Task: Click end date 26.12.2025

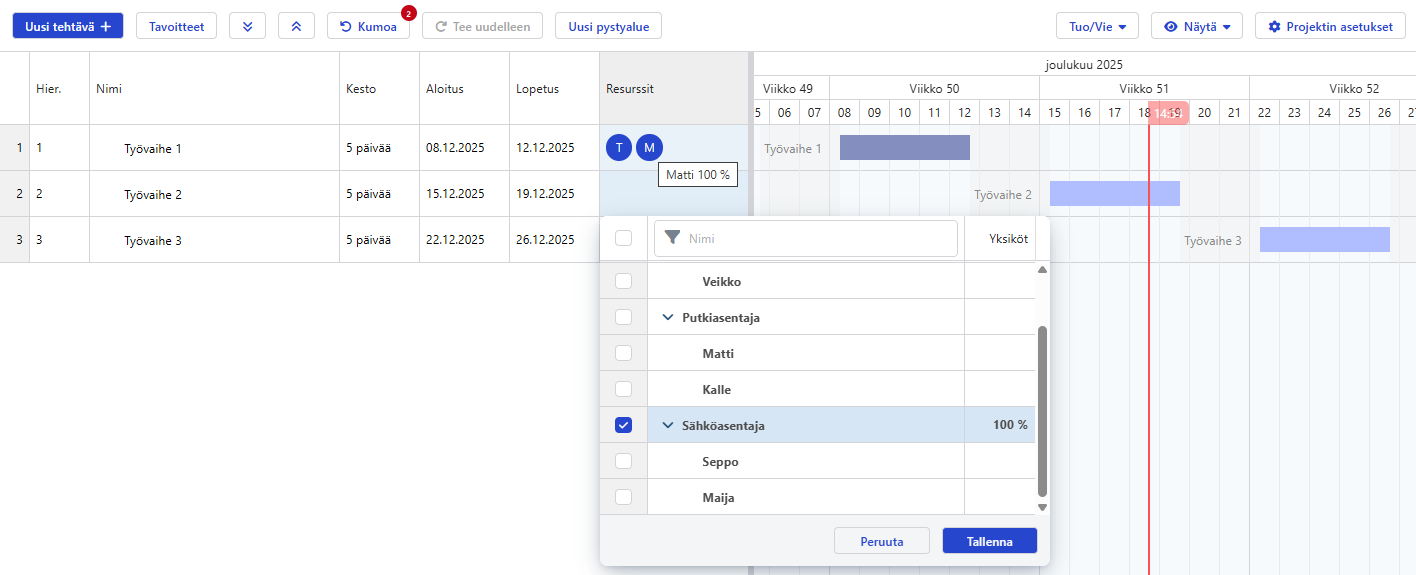Action: click(x=555, y=240)
